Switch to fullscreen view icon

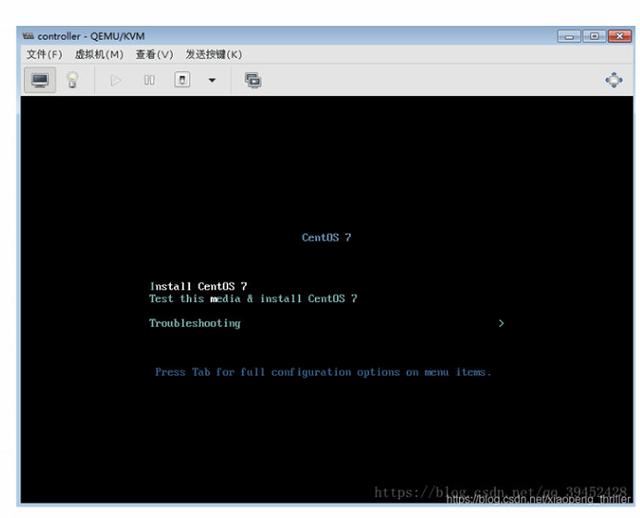(614, 80)
